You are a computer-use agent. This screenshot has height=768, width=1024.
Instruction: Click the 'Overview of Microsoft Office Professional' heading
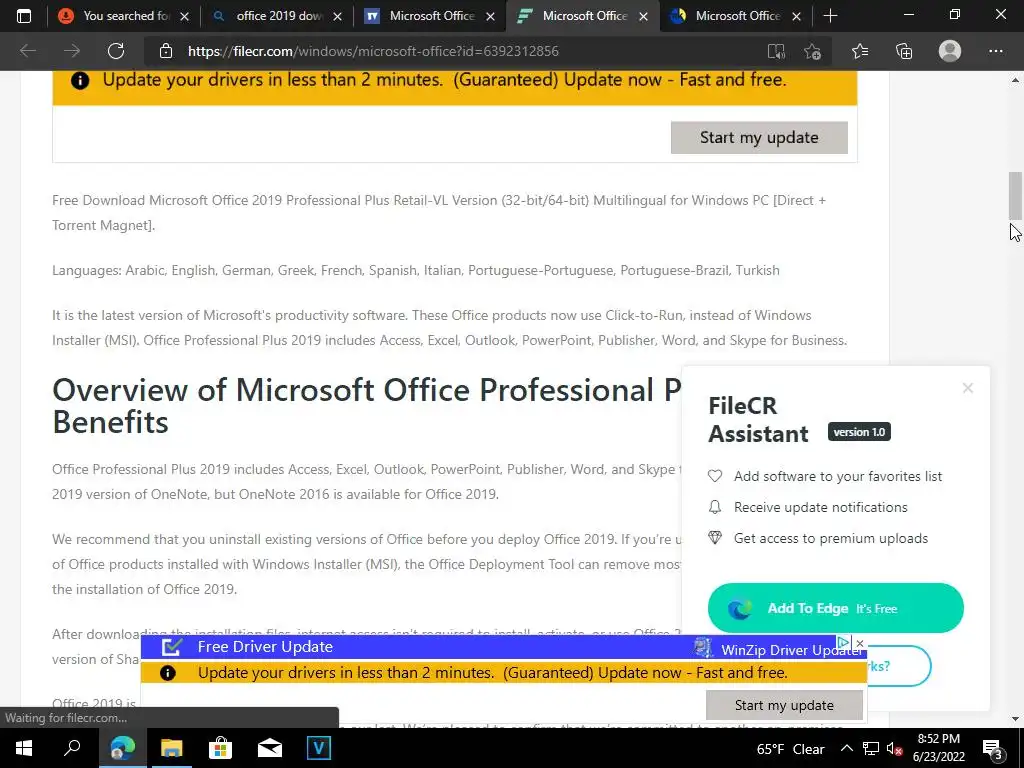point(366,406)
